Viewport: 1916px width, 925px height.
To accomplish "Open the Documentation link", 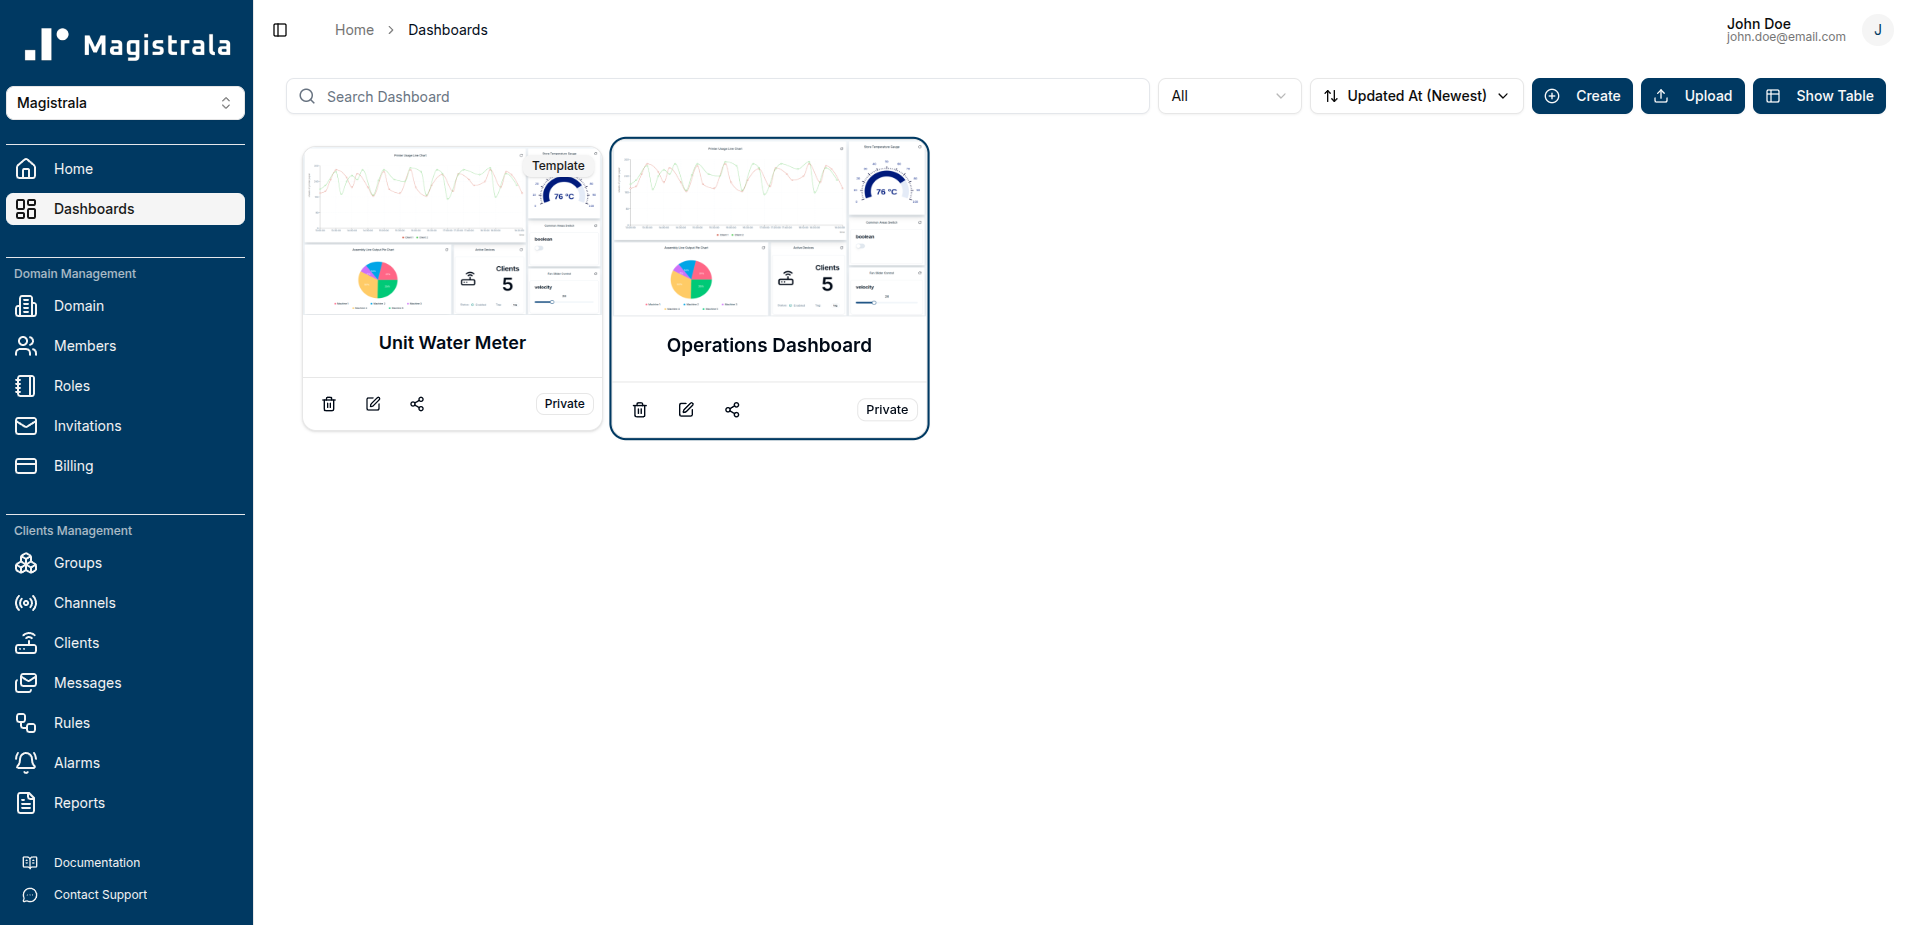I will (x=96, y=862).
